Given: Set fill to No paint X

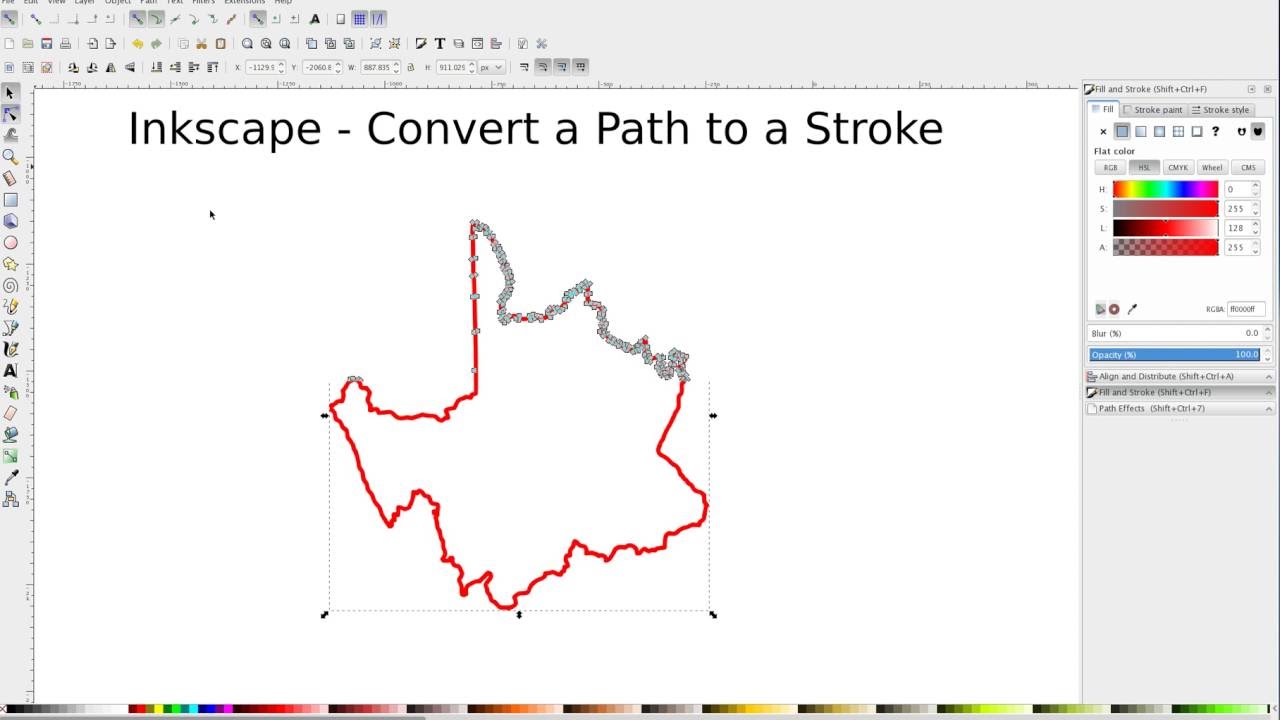Looking at the screenshot, I should 1103,131.
